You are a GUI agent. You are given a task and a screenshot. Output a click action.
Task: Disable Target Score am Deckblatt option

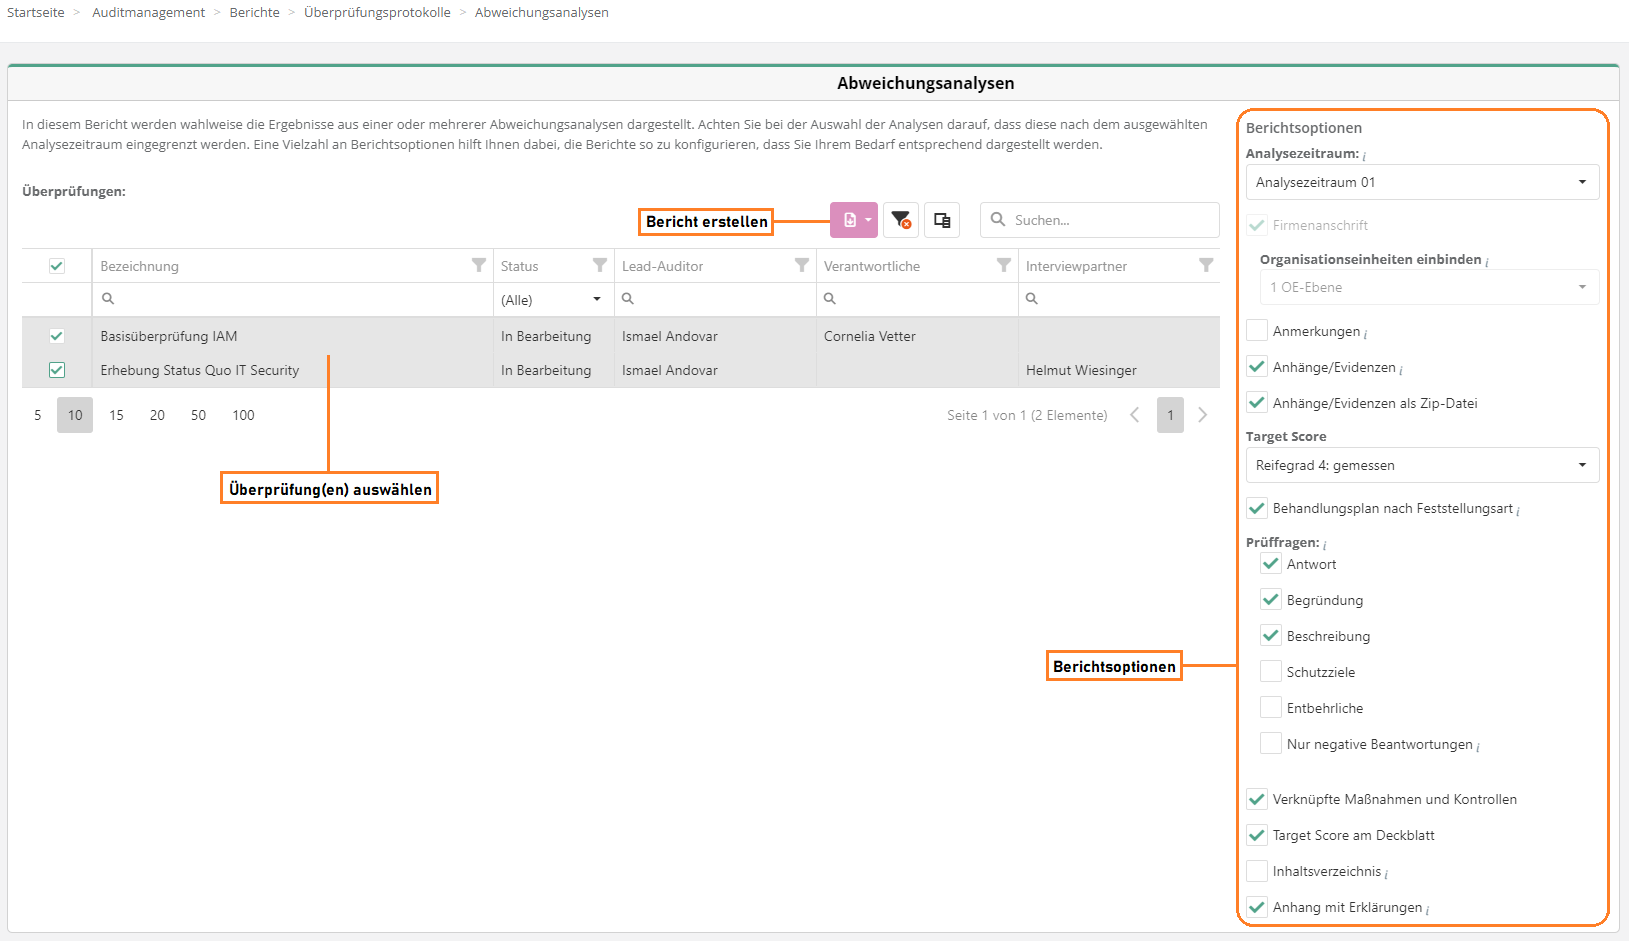point(1257,835)
